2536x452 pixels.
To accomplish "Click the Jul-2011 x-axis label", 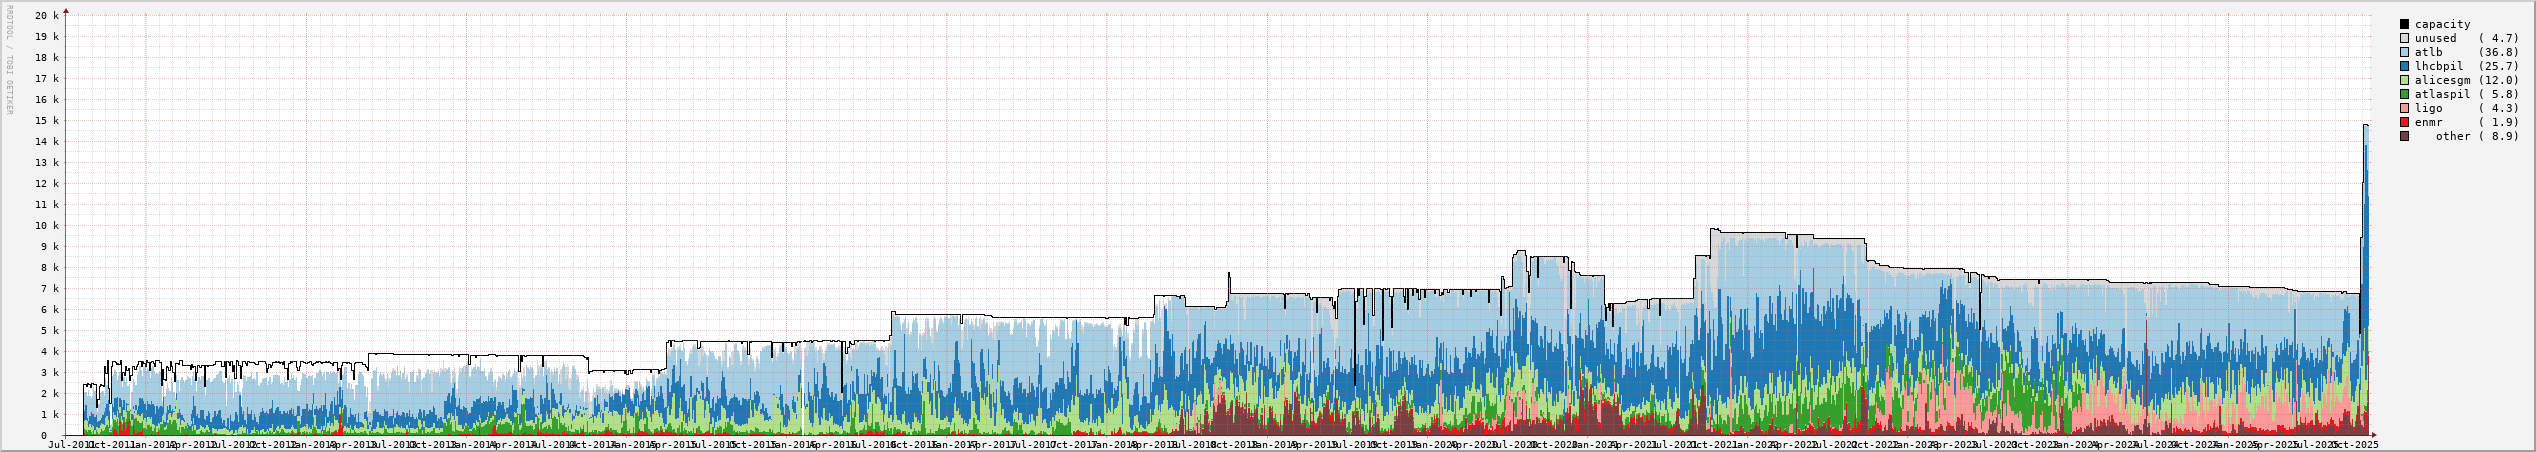I will (x=70, y=444).
